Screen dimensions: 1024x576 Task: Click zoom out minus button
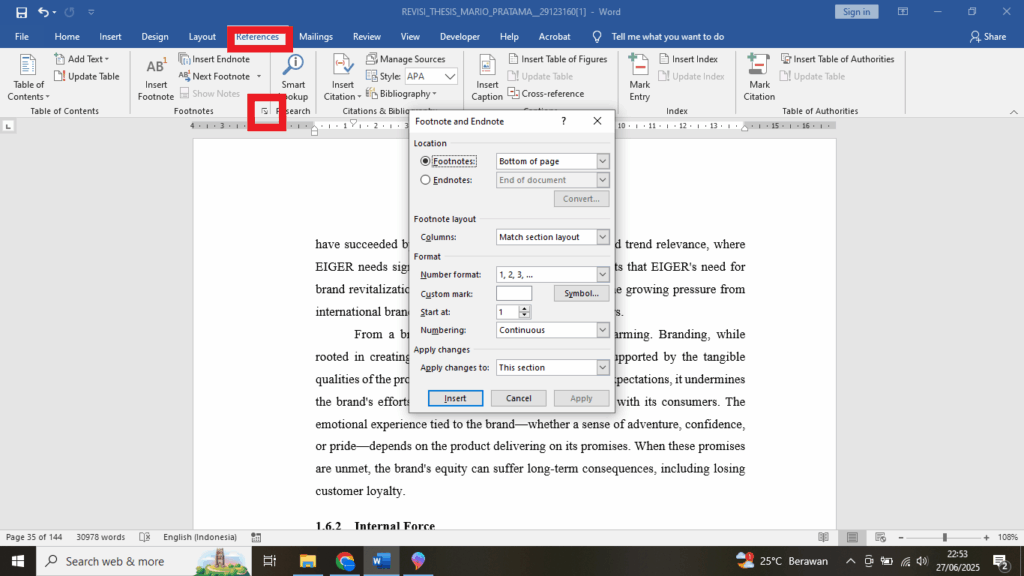coord(901,537)
